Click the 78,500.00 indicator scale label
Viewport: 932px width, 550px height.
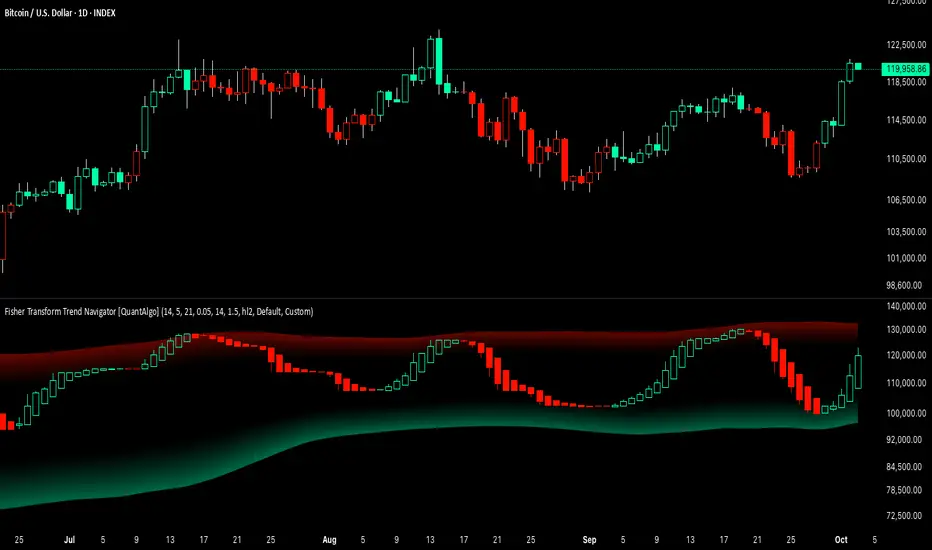(906, 490)
